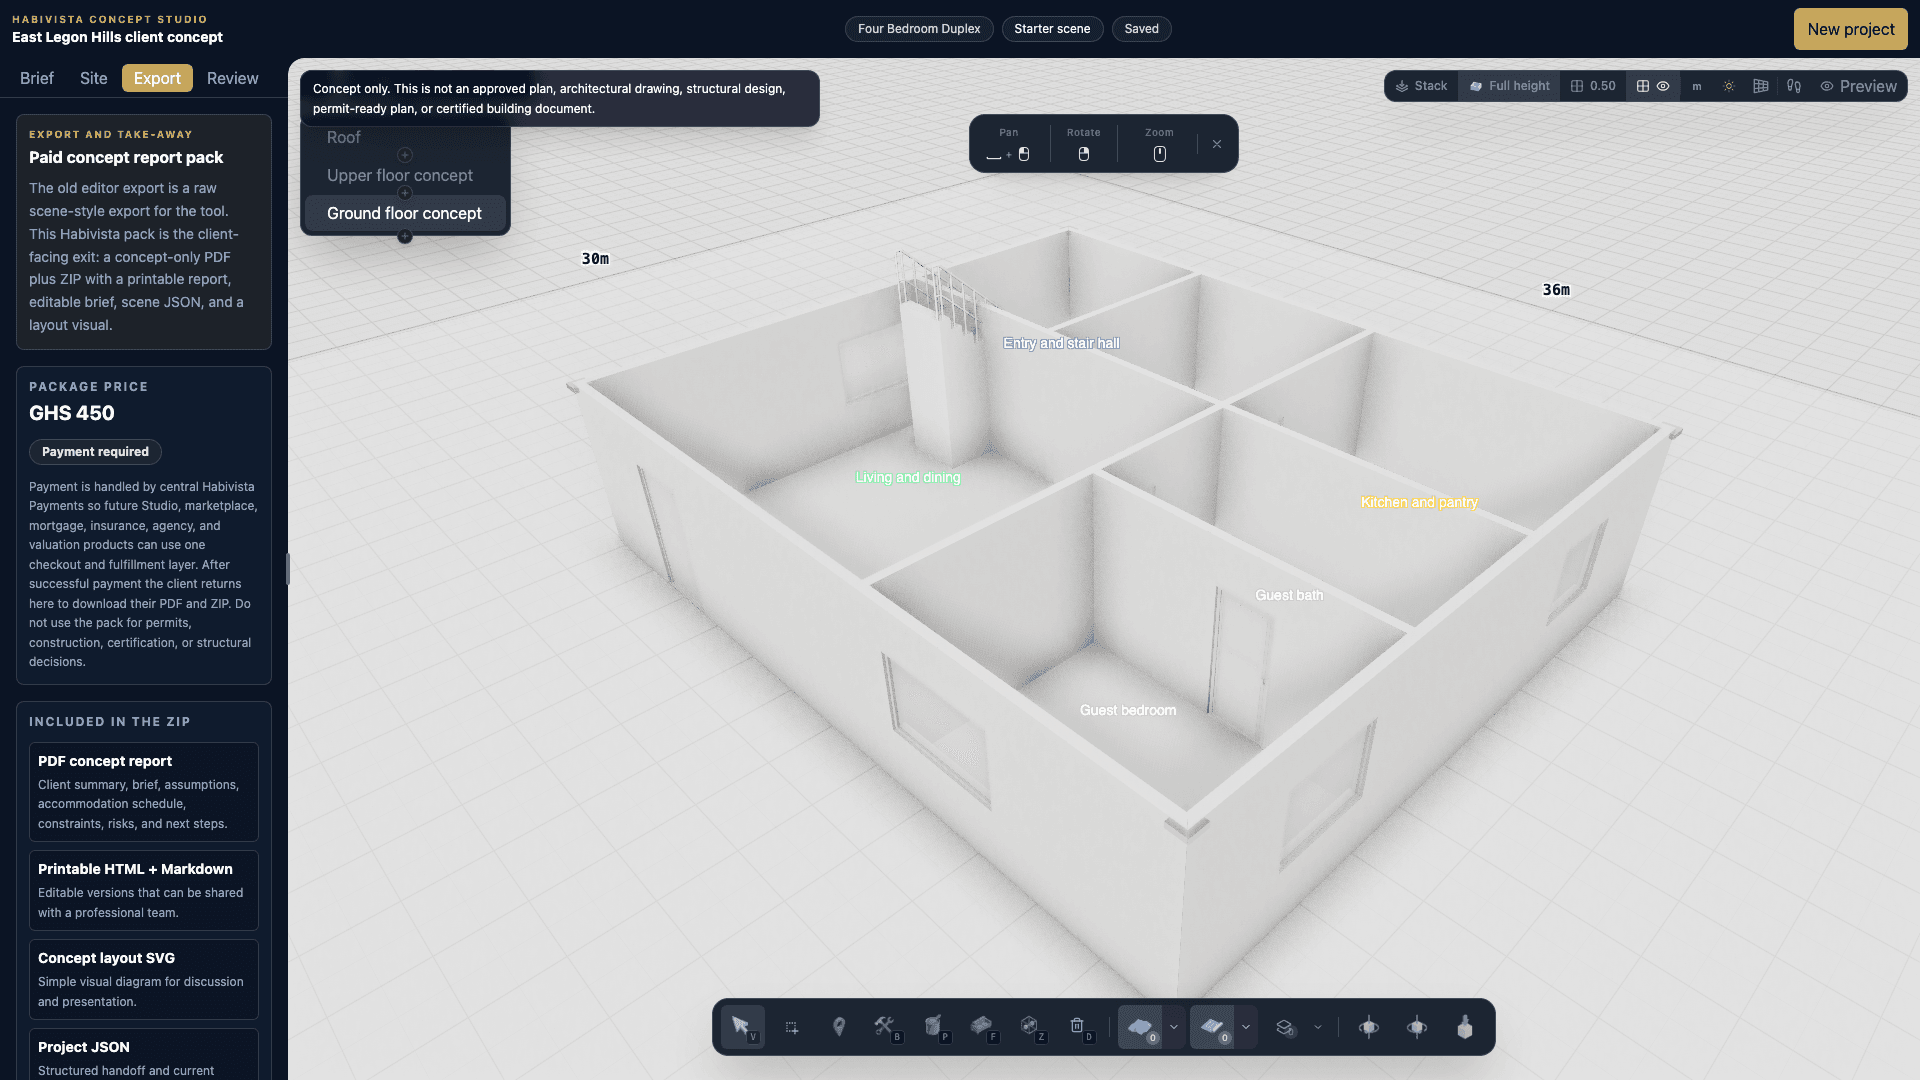This screenshot has width=1920, height=1080.
Task: Click the Entry and stair hall label
Action: tap(1061, 343)
